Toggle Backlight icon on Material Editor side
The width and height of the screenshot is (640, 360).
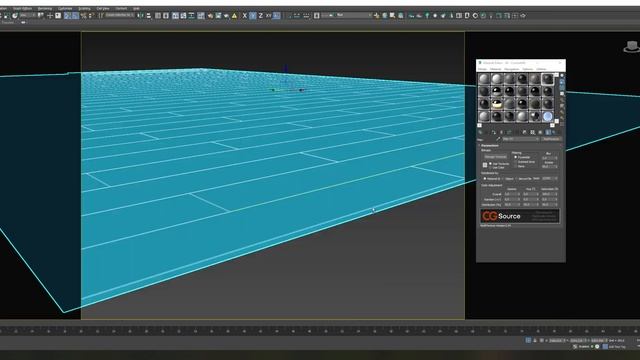562,83
